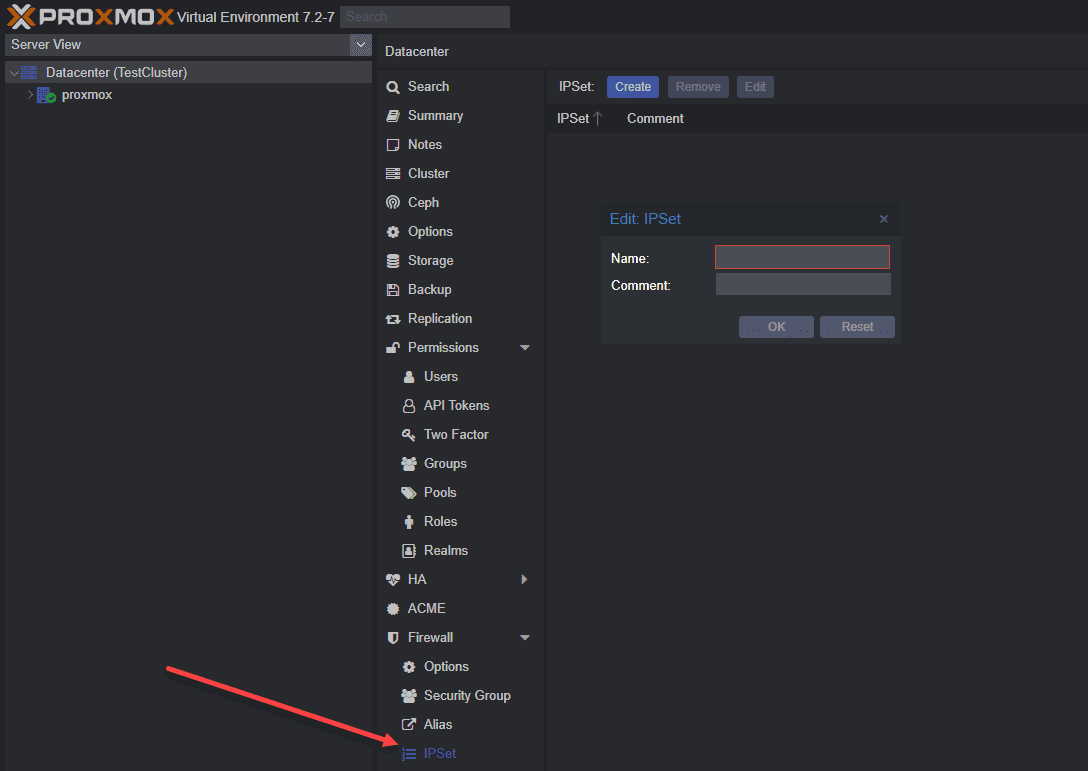Viewport: 1088px width, 771px height.
Task: Click the HA heartbeat icon
Action: tap(393, 579)
